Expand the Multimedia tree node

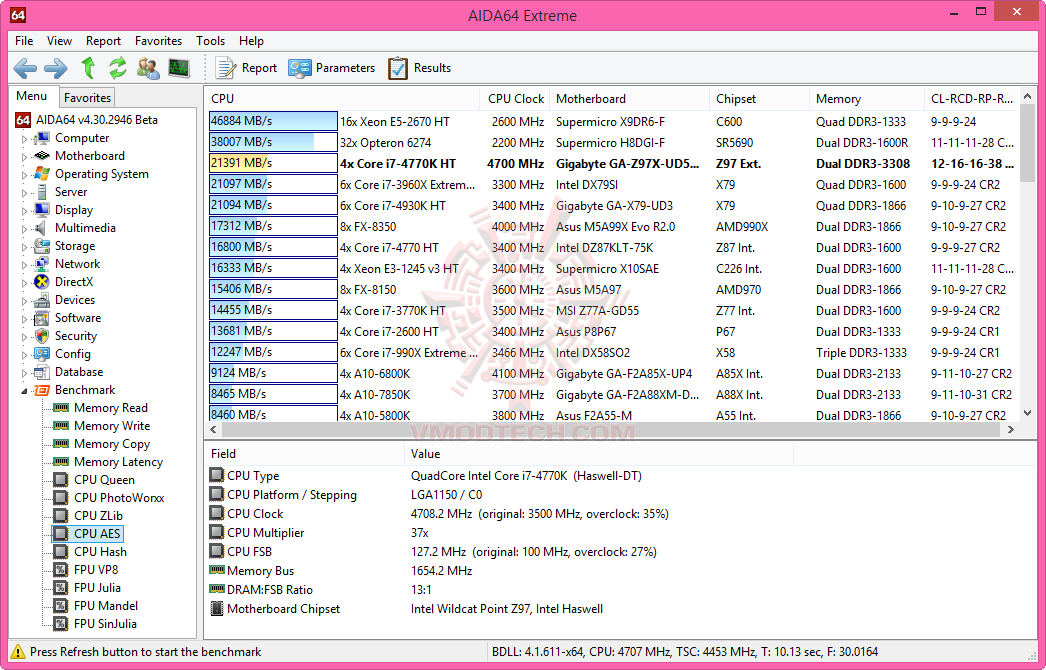coord(25,229)
